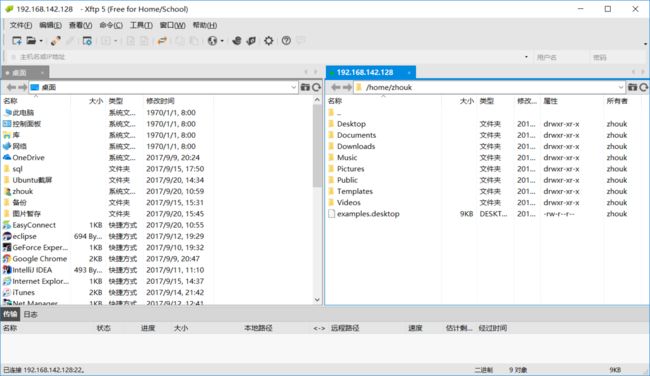Click remote pane forward arrow
The height and width of the screenshot is (376, 650).
347,87
